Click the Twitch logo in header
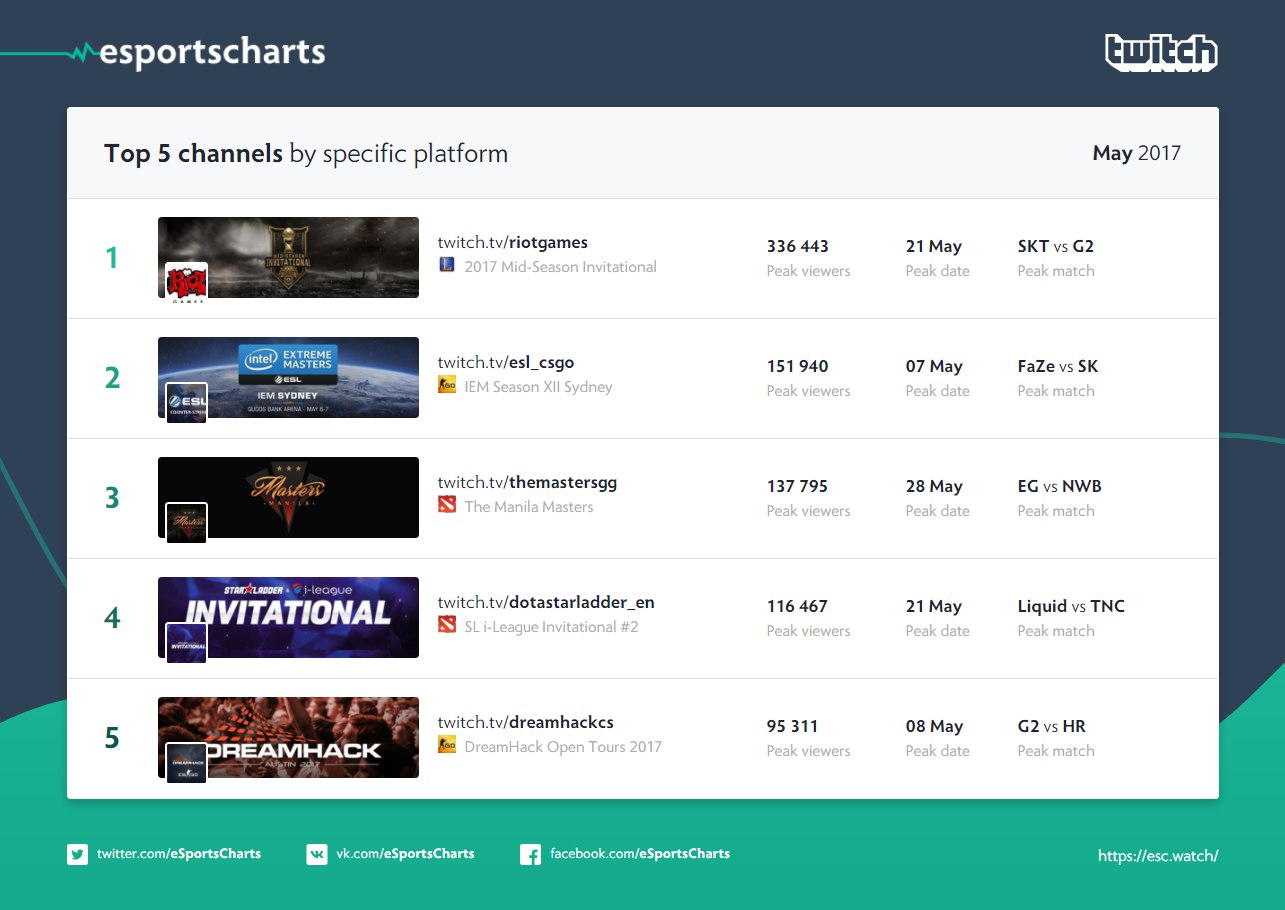This screenshot has width=1285, height=910. pos(1161,52)
